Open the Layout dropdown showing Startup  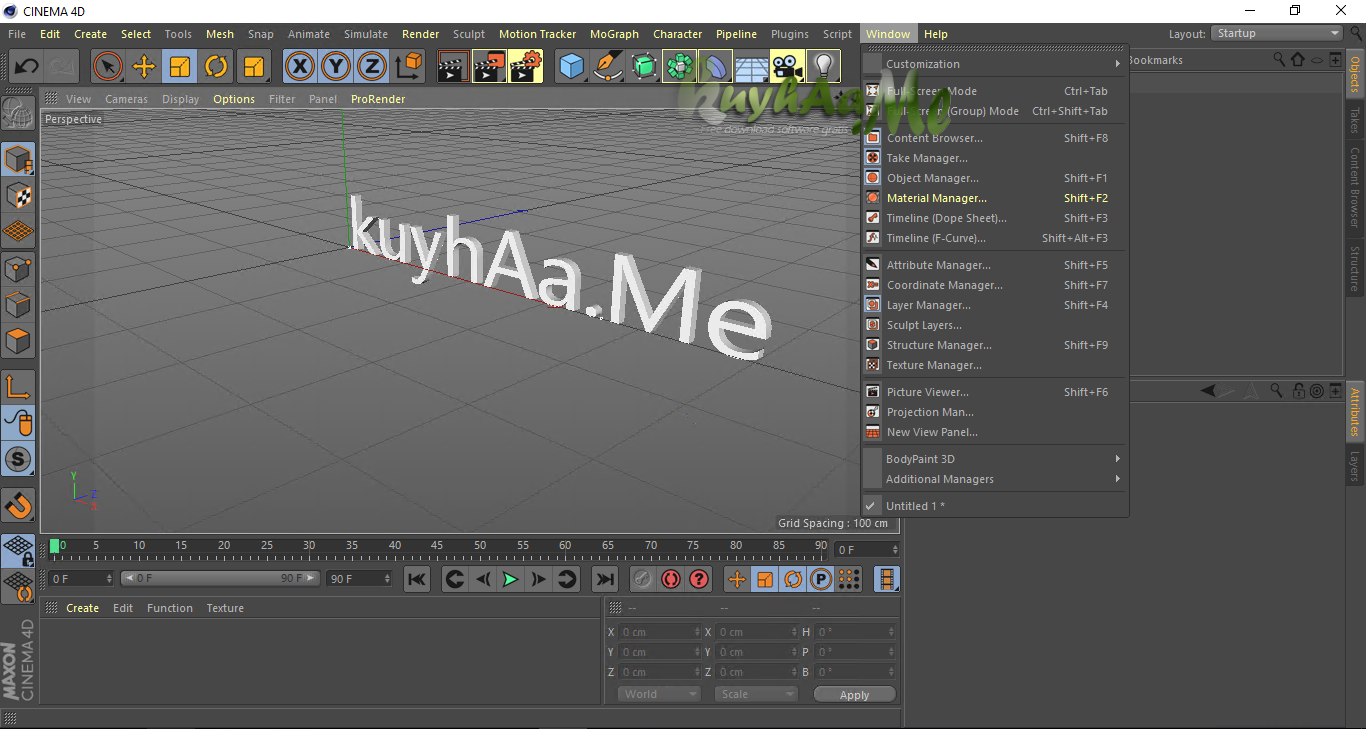[1277, 33]
